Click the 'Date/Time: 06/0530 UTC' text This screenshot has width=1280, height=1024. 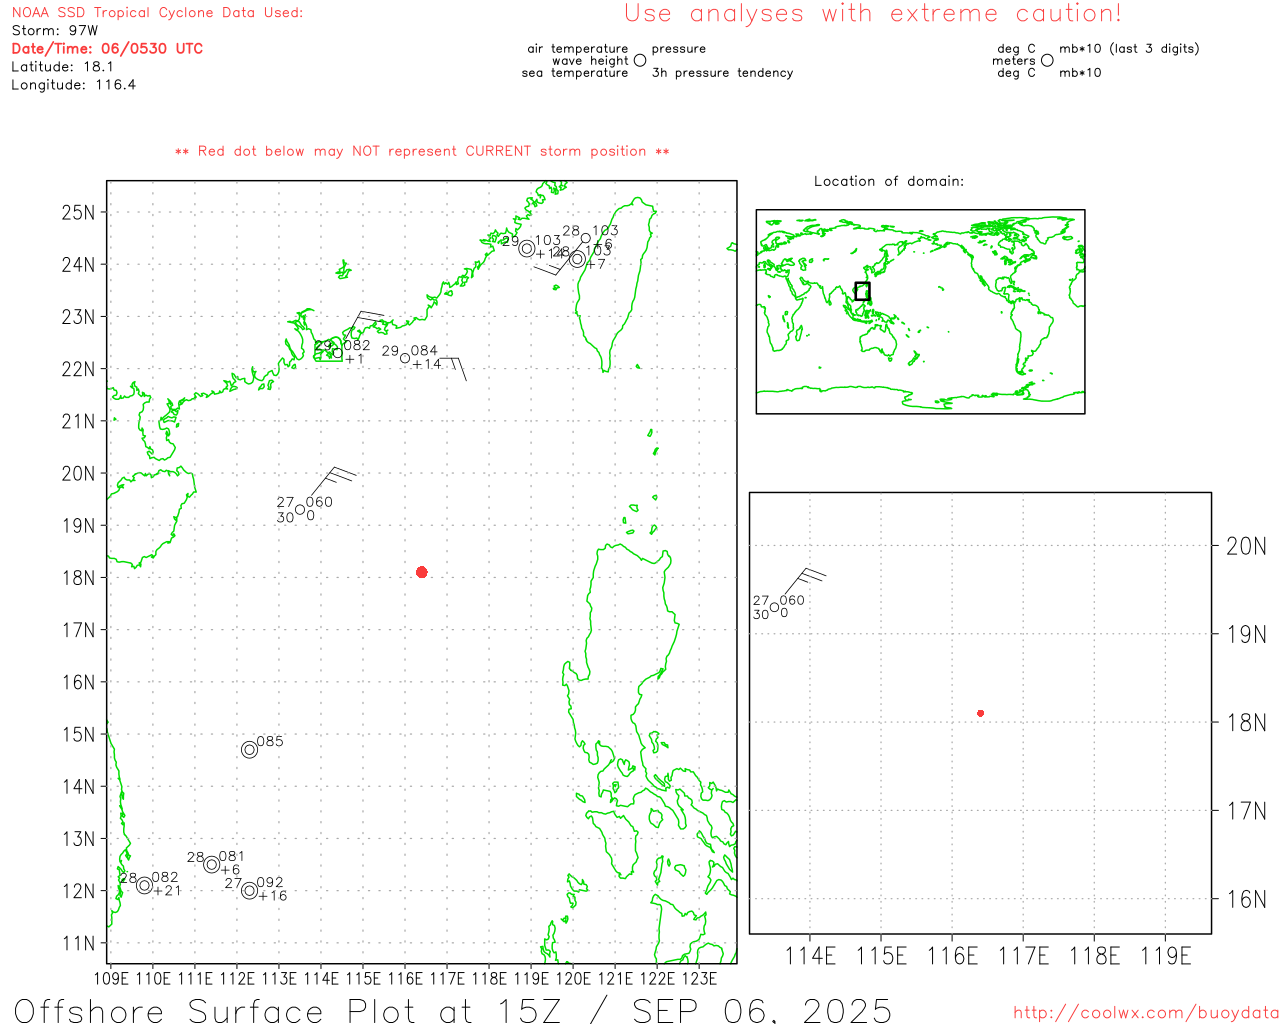pyautogui.click(x=107, y=48)
